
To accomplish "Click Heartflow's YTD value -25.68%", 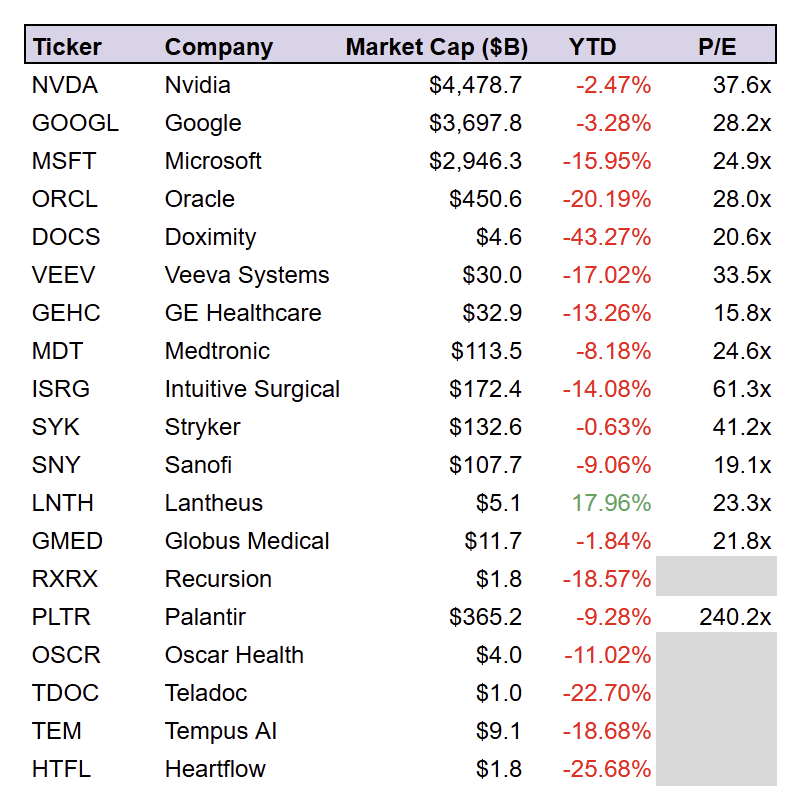I will (607, 769).
